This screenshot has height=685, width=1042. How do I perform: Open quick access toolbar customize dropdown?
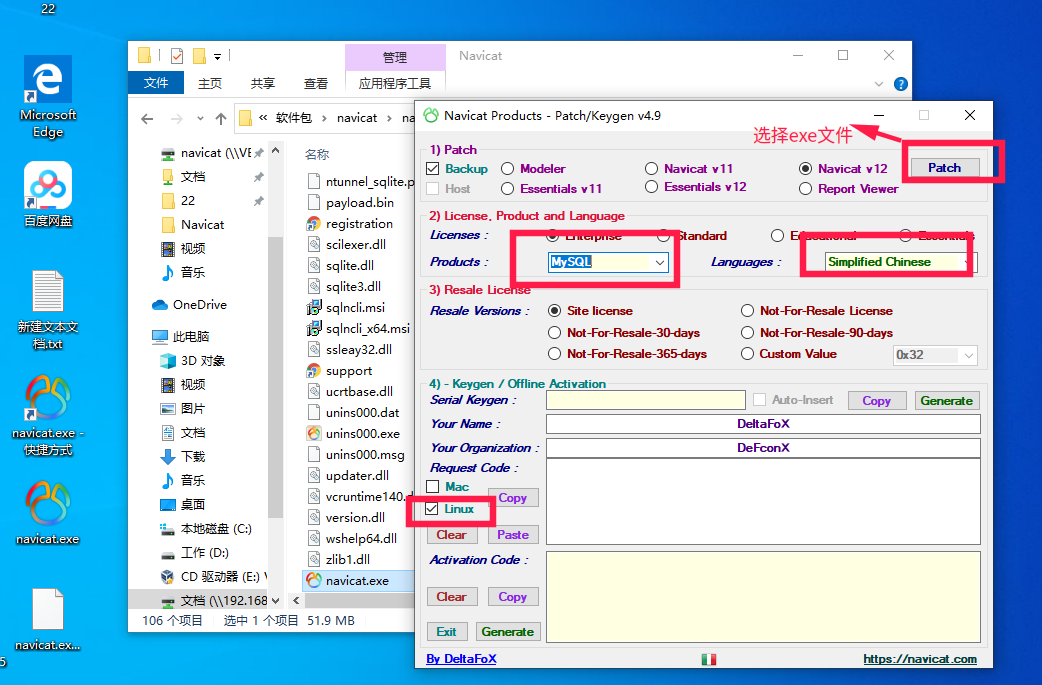[x=217, y=56]
